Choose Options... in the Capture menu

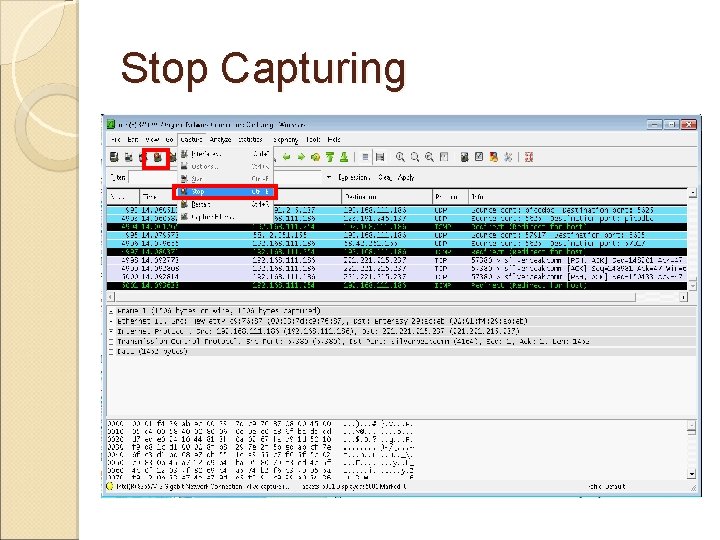(x=225, y=166)
